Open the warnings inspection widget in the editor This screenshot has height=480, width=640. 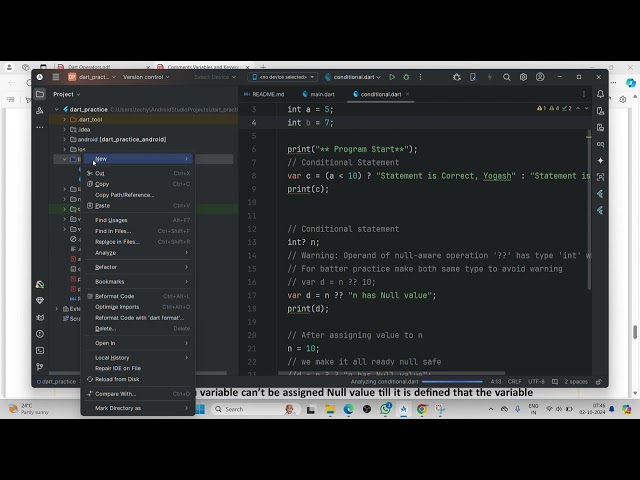tap(554, 108)
